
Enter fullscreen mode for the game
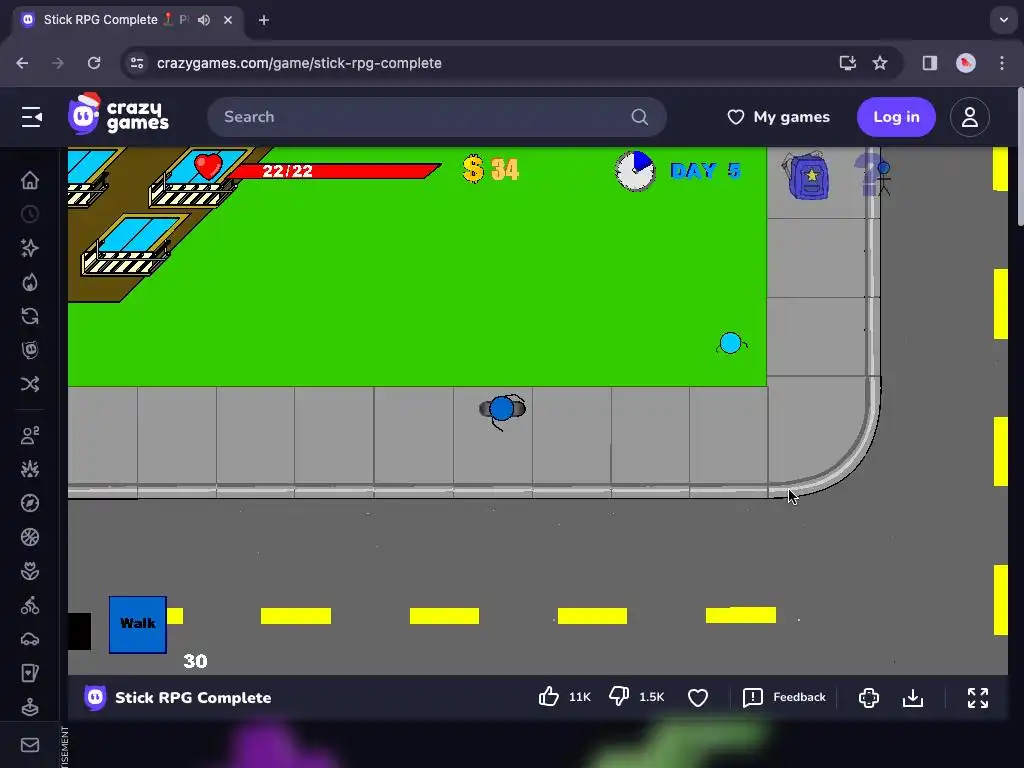tap(978, 697)
